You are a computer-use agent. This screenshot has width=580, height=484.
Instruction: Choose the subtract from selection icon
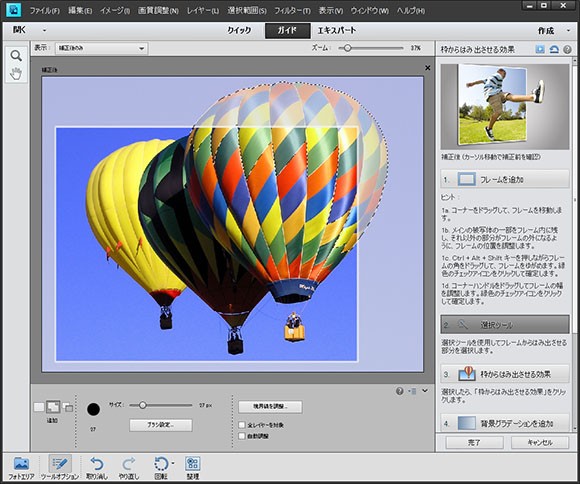pyautogui.click(x=68, y=407)
